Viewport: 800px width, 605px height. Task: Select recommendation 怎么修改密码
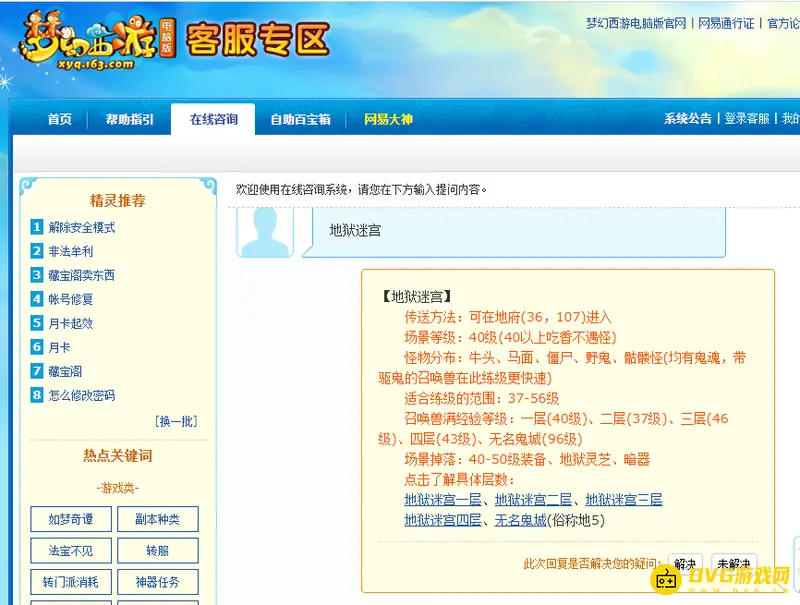82,395
